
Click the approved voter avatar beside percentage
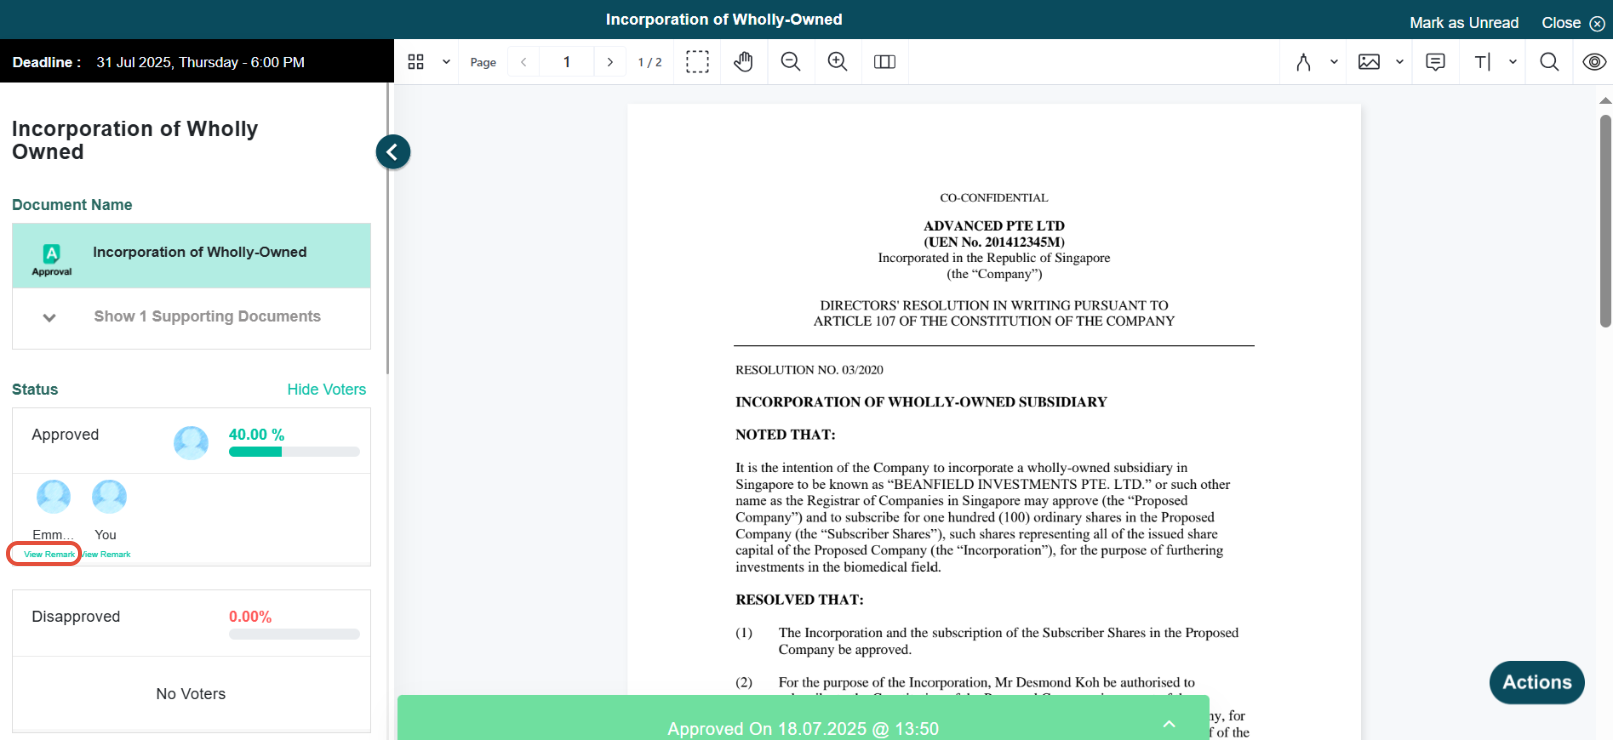(x=191, y=442)
